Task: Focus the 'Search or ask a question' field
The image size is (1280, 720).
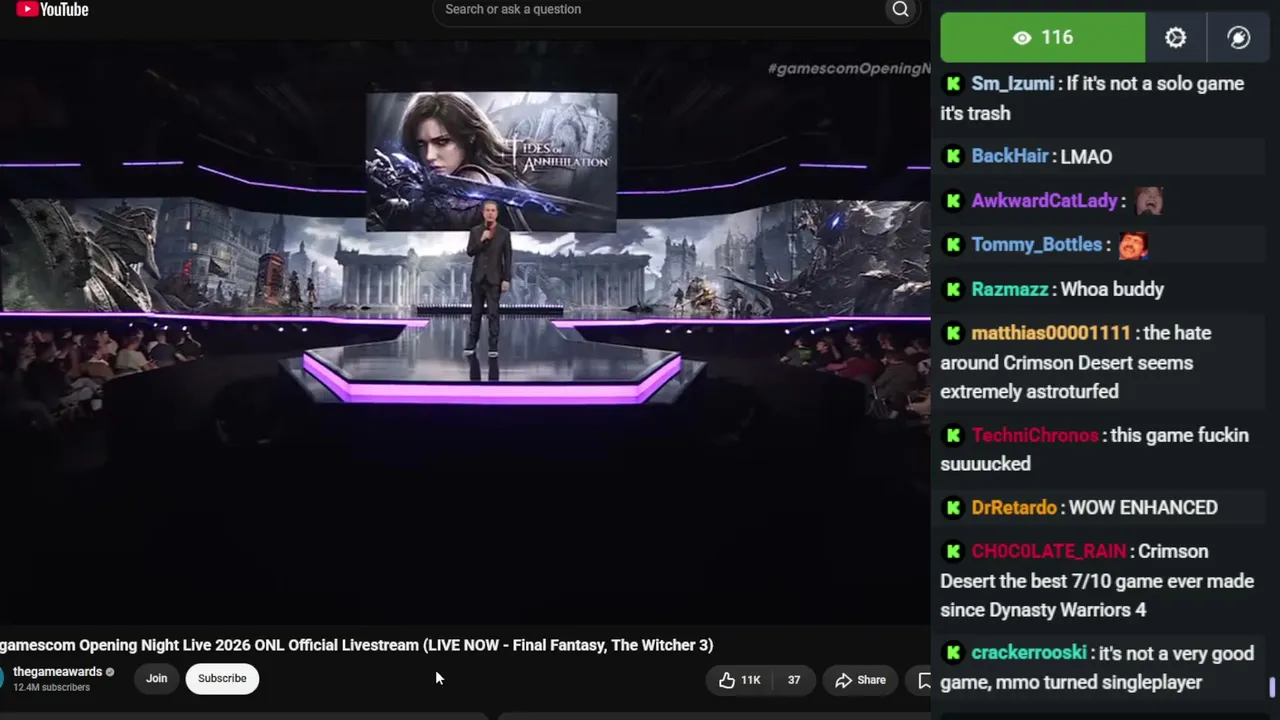Action: tap(660, 10)
